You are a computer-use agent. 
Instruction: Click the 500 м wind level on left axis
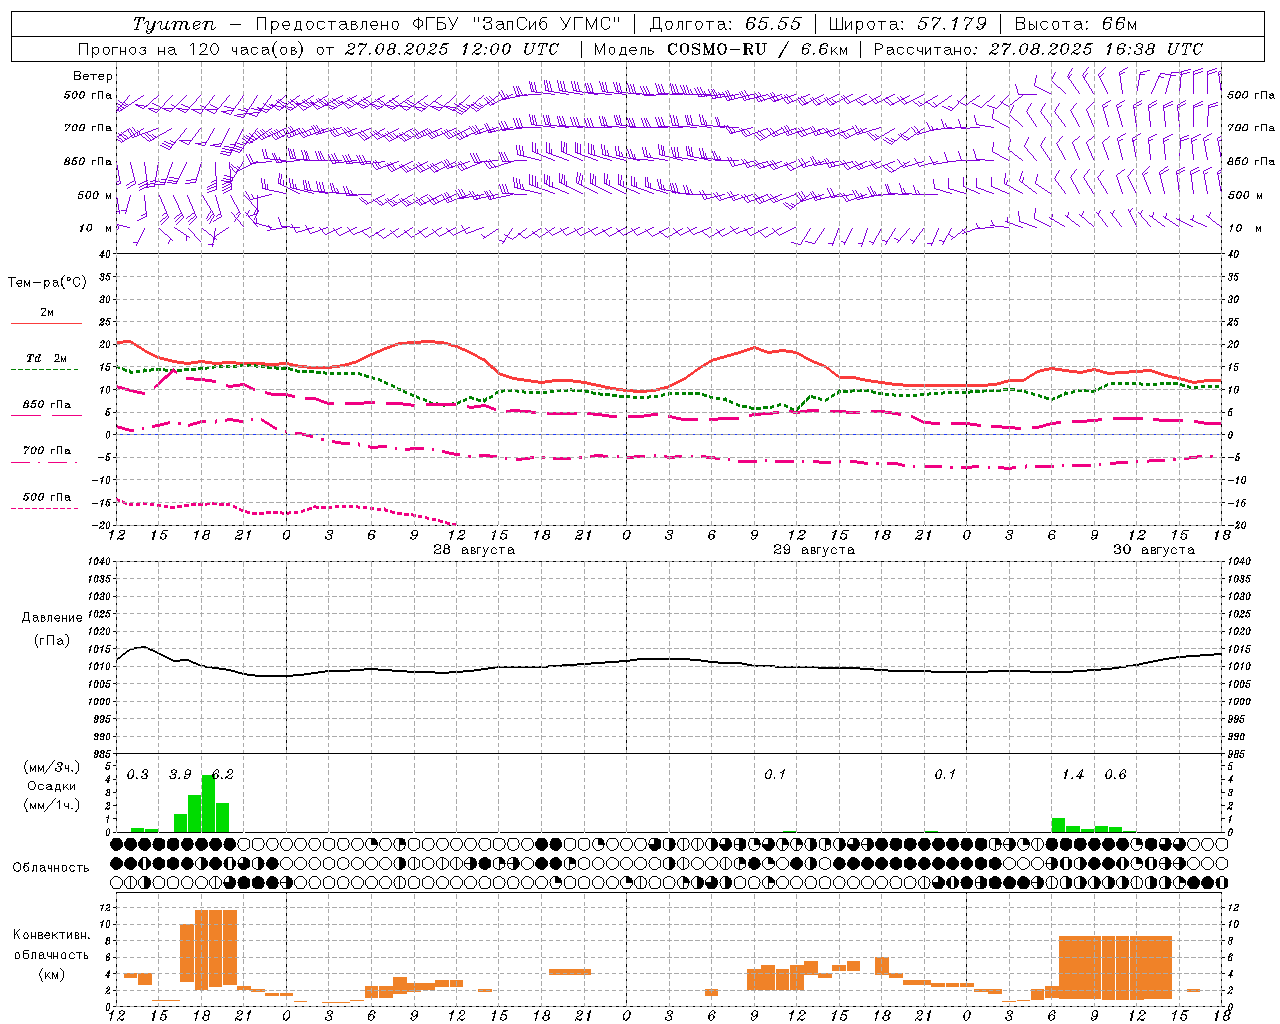pyautogui.click(x=95, y=195)
